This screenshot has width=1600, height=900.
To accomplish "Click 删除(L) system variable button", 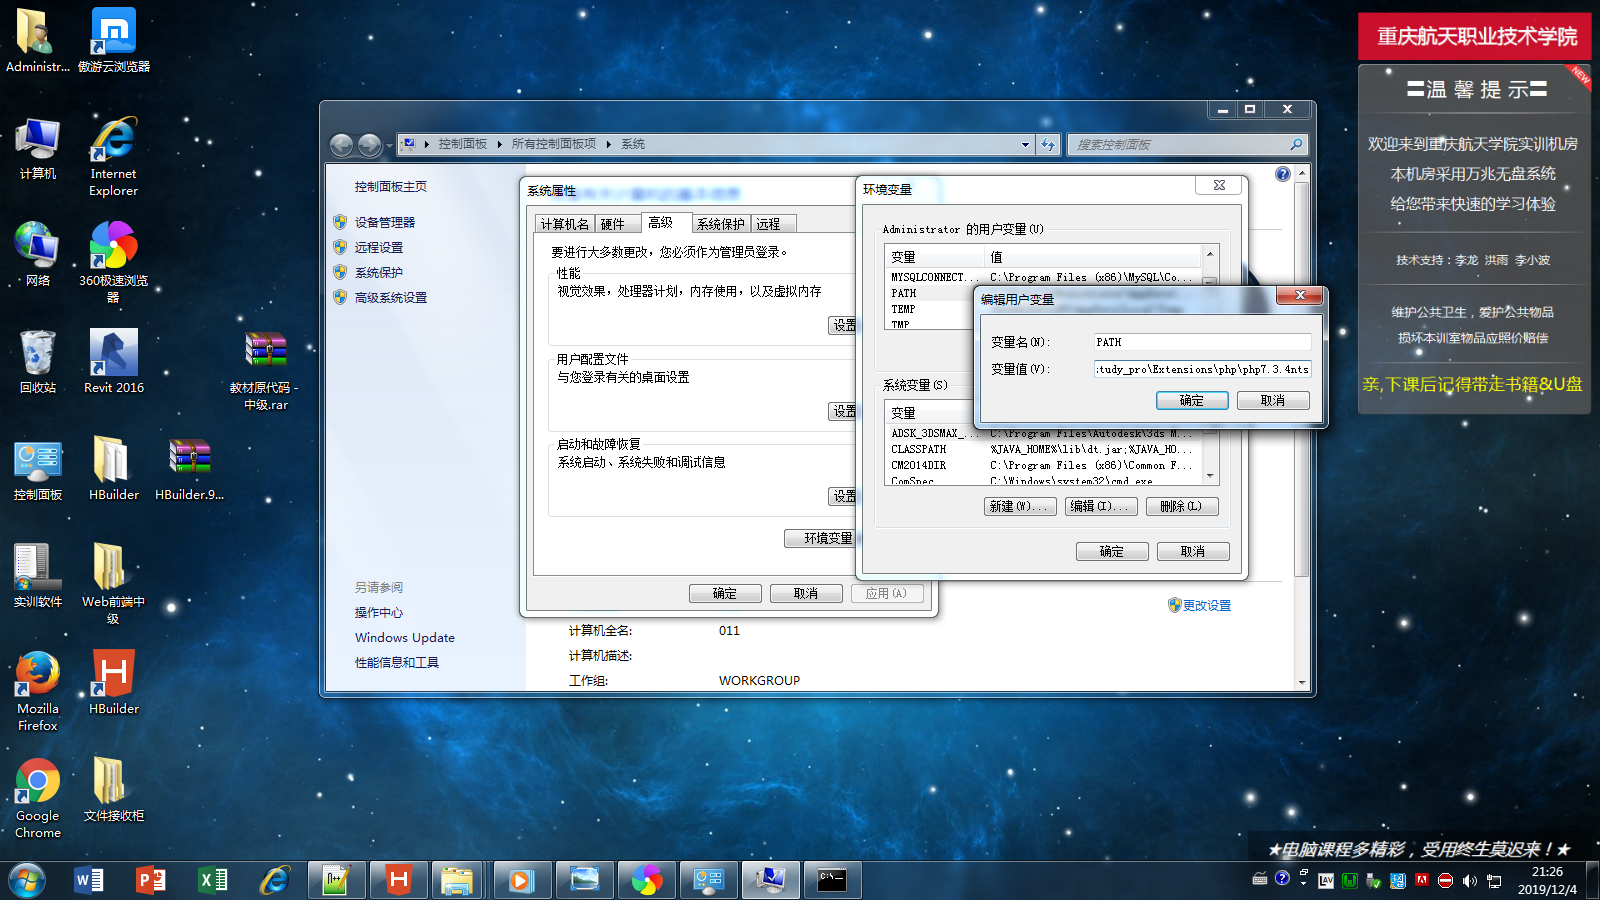I will click(1182, 506).
